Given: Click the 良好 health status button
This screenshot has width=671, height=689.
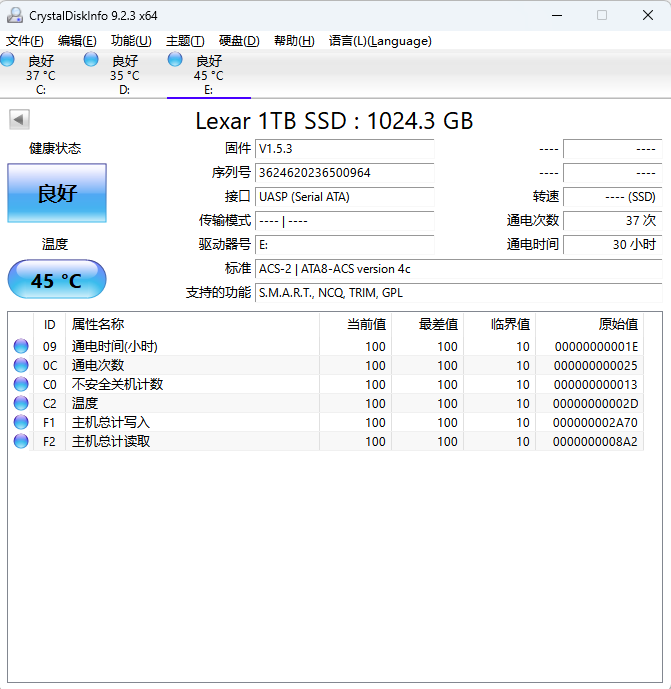Looking at the screenshot, I should click(x=57, y=193).
